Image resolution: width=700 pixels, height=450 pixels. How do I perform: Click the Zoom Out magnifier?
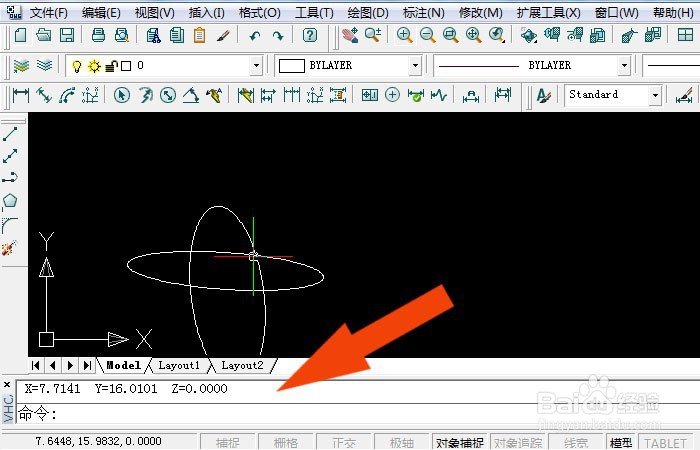point(428,35)
